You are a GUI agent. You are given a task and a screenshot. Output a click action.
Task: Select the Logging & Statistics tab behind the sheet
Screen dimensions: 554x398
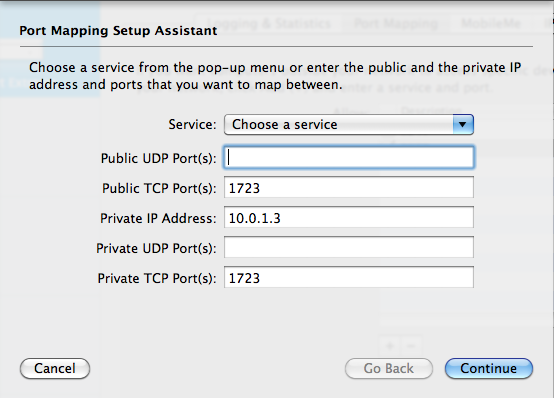coord(269,24)
